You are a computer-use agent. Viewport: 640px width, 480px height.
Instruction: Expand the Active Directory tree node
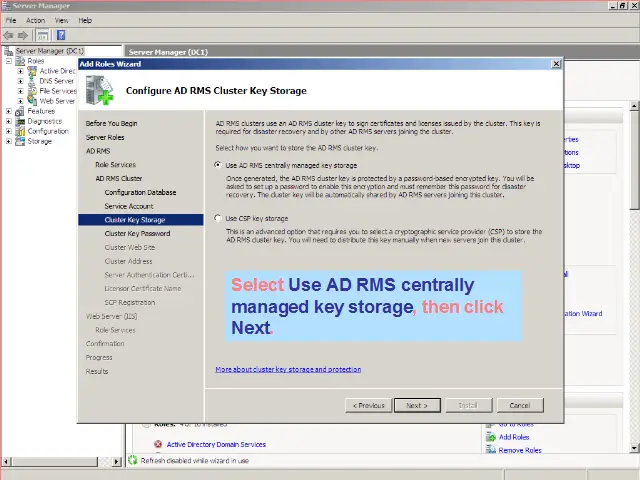click(x=20, y=71)
